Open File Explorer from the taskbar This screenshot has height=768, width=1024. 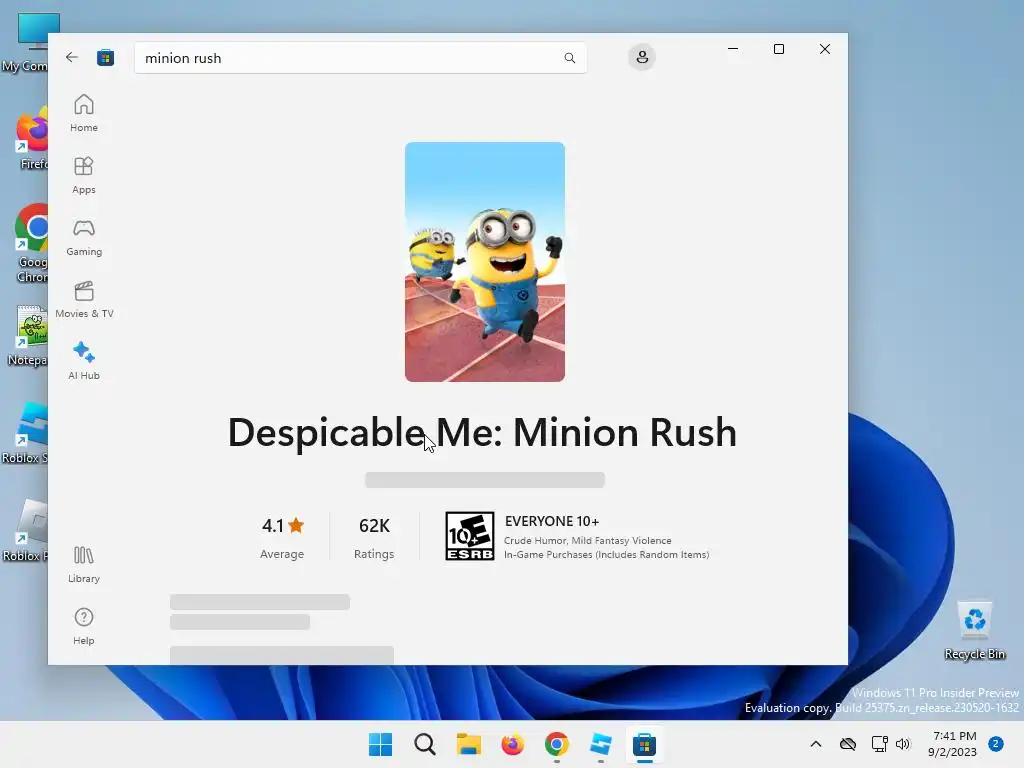coord(468,744)
